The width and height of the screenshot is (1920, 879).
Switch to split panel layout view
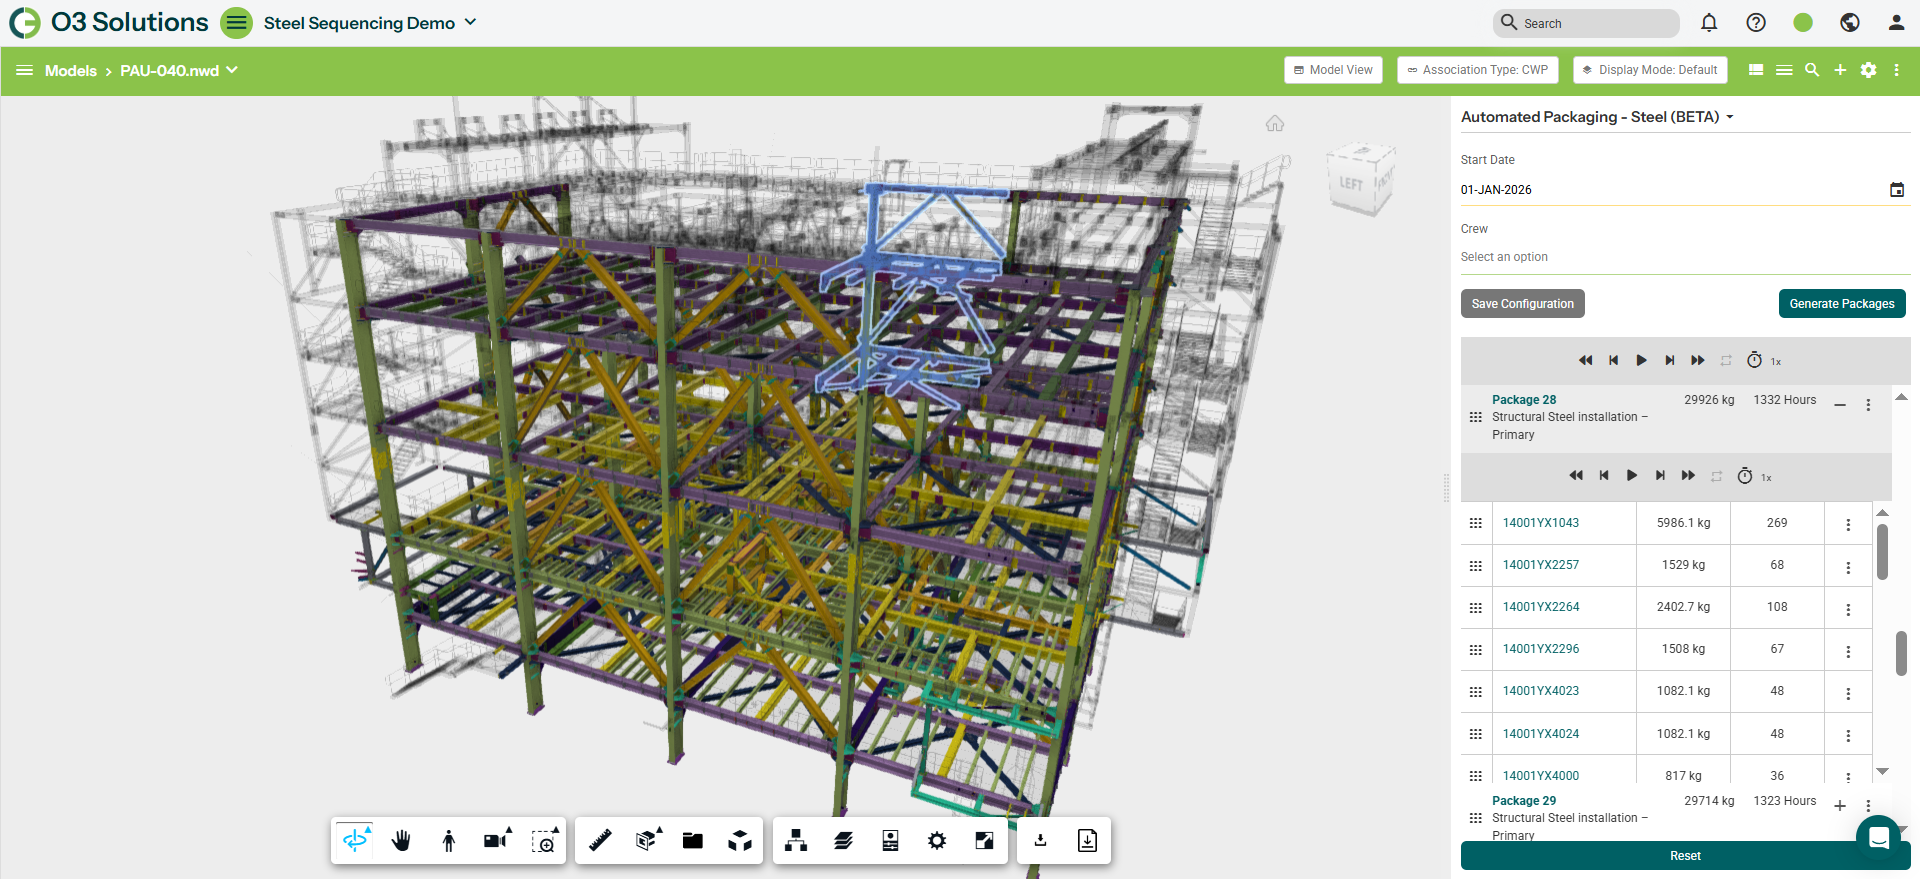click(1756, 70)
